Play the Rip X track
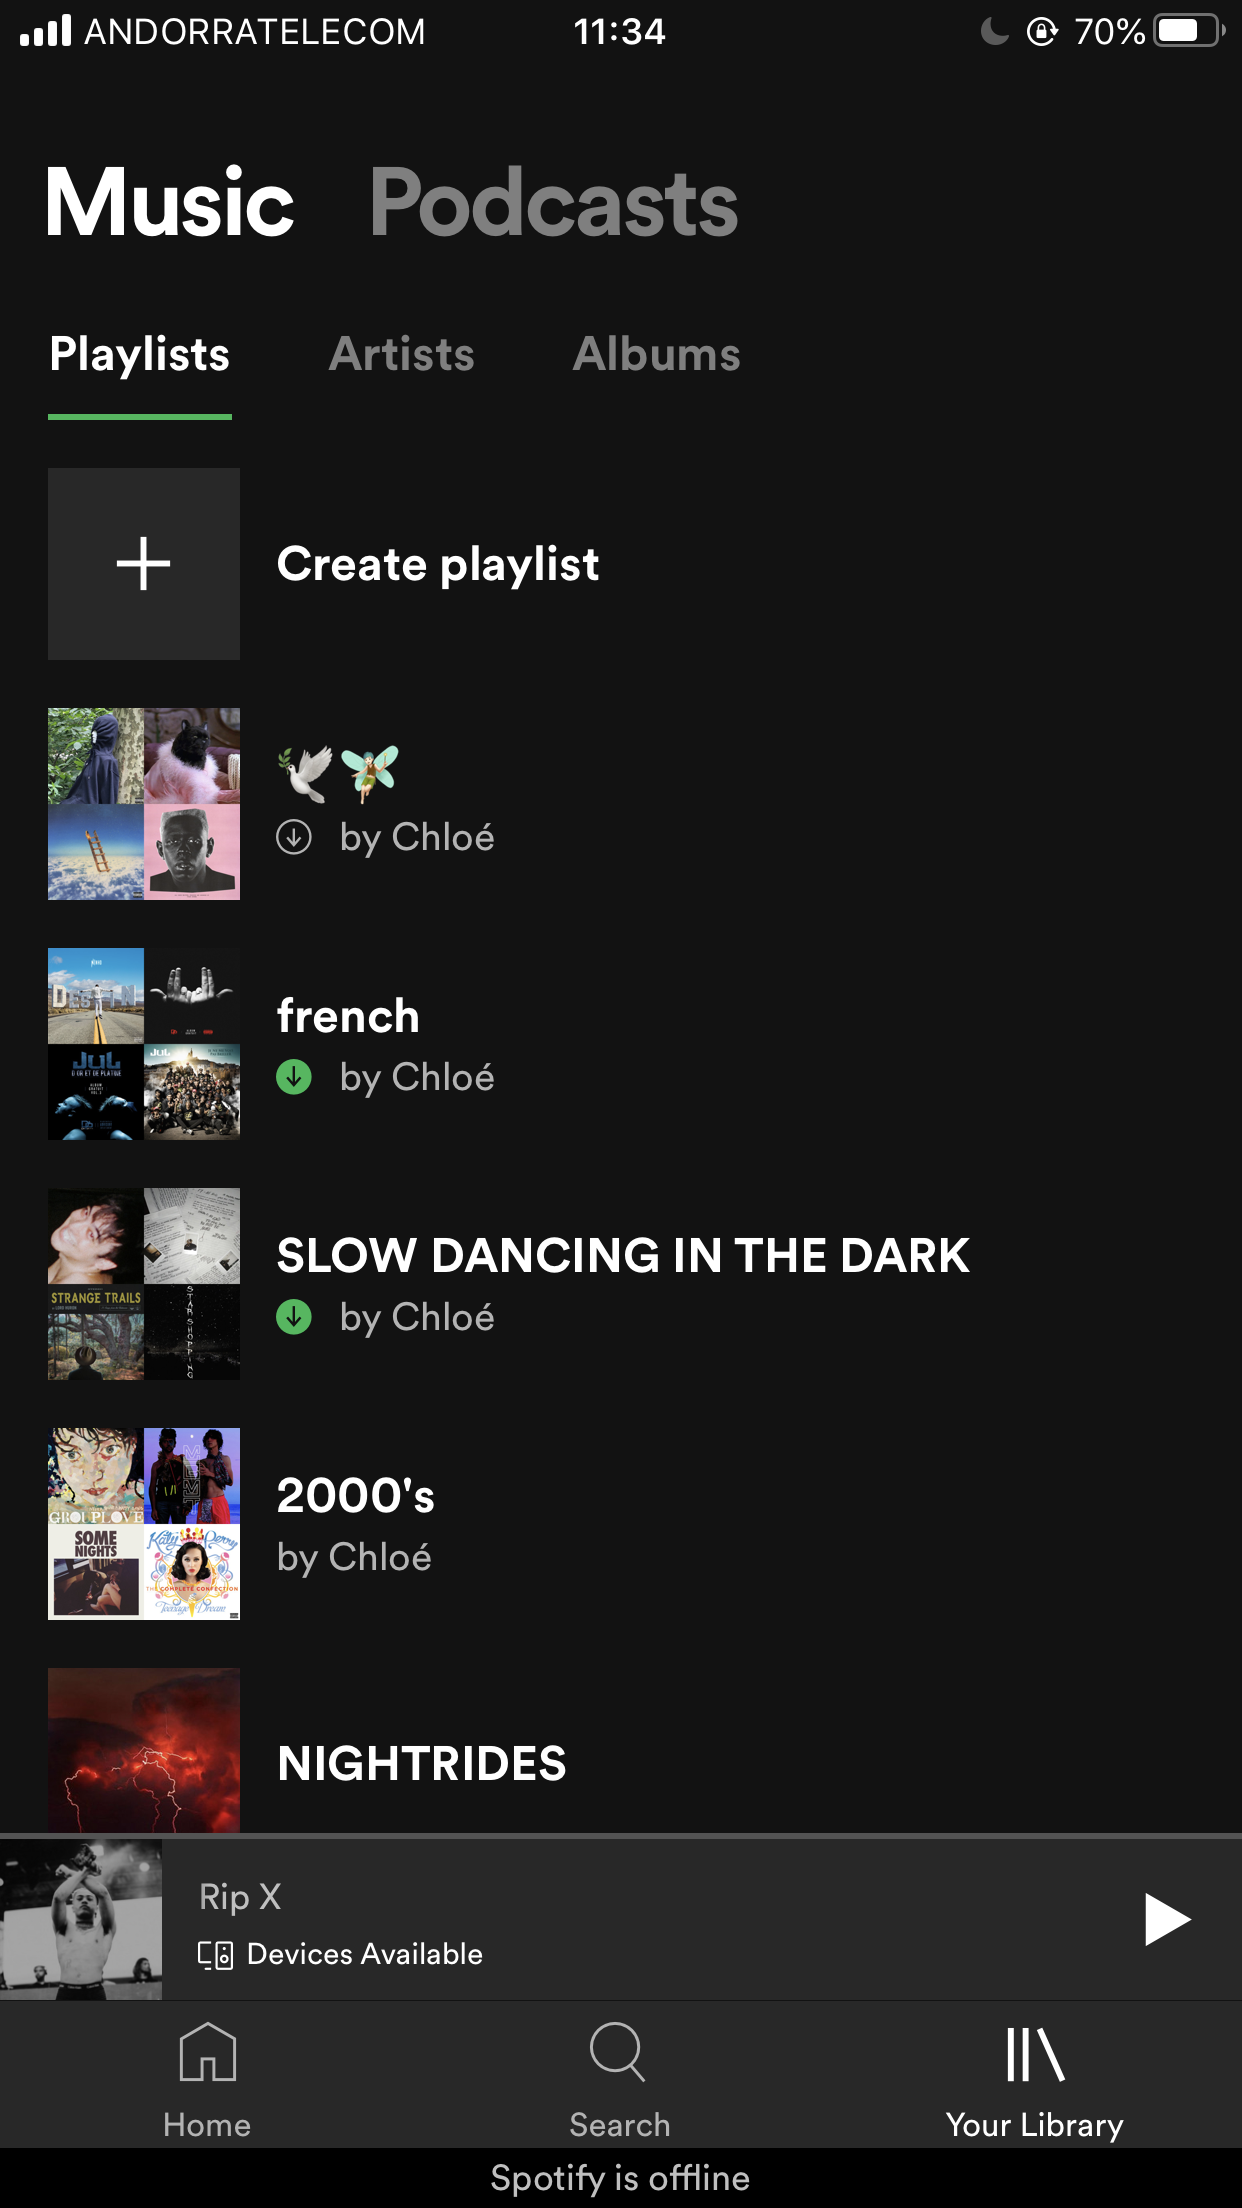Image resolution: width=1242 pixels, height=2208 pixels. tap(1167, 1919)
